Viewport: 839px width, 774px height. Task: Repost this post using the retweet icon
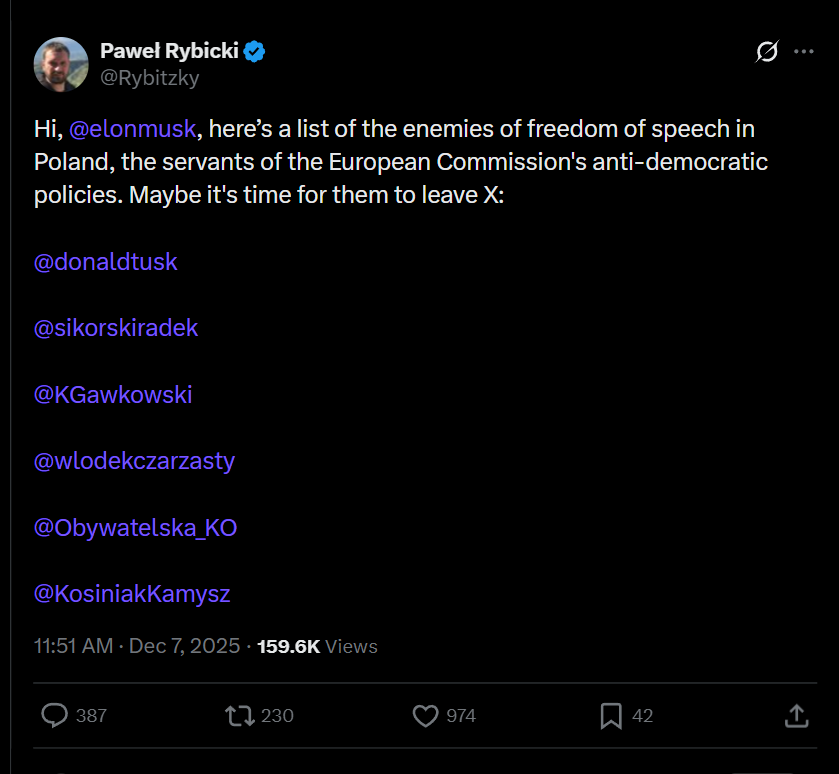238,715
